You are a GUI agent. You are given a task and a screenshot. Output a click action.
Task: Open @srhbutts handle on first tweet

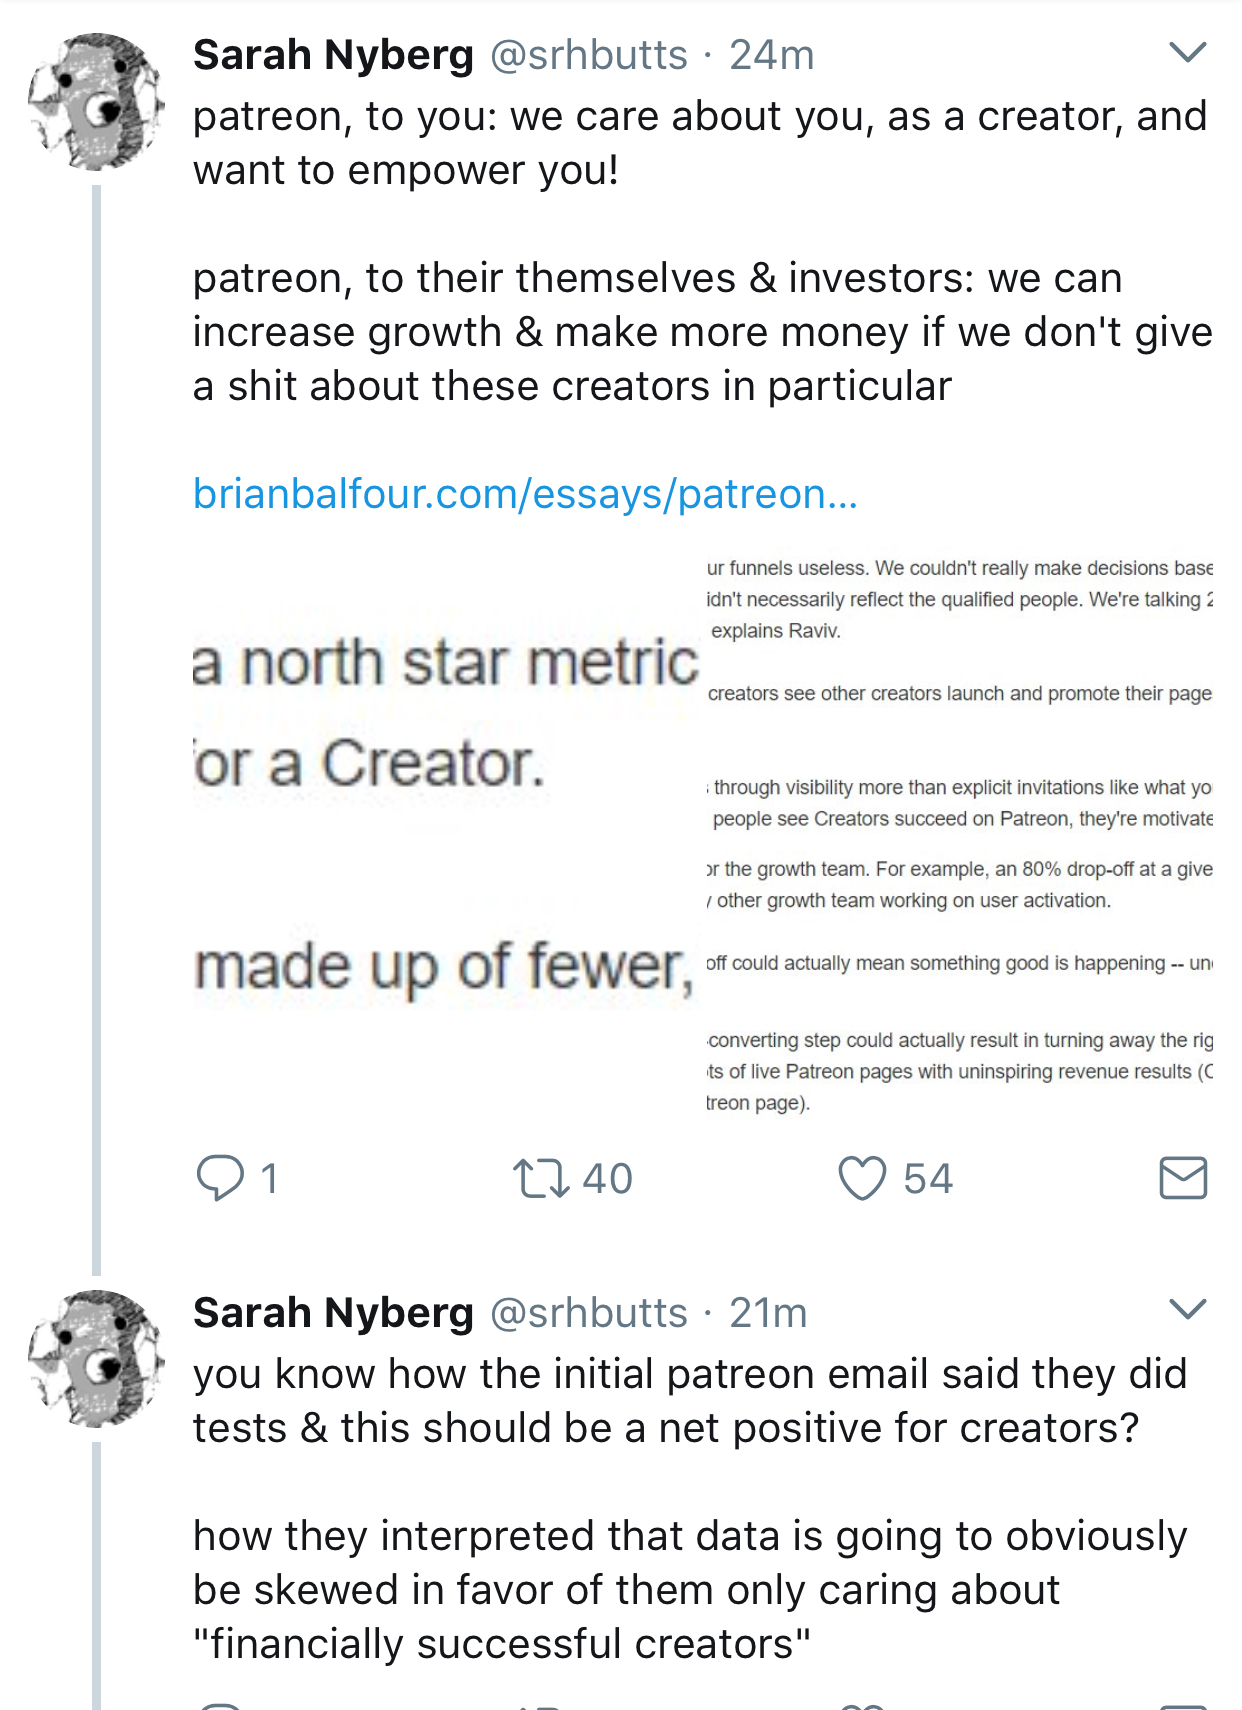[x=588, y=55]
